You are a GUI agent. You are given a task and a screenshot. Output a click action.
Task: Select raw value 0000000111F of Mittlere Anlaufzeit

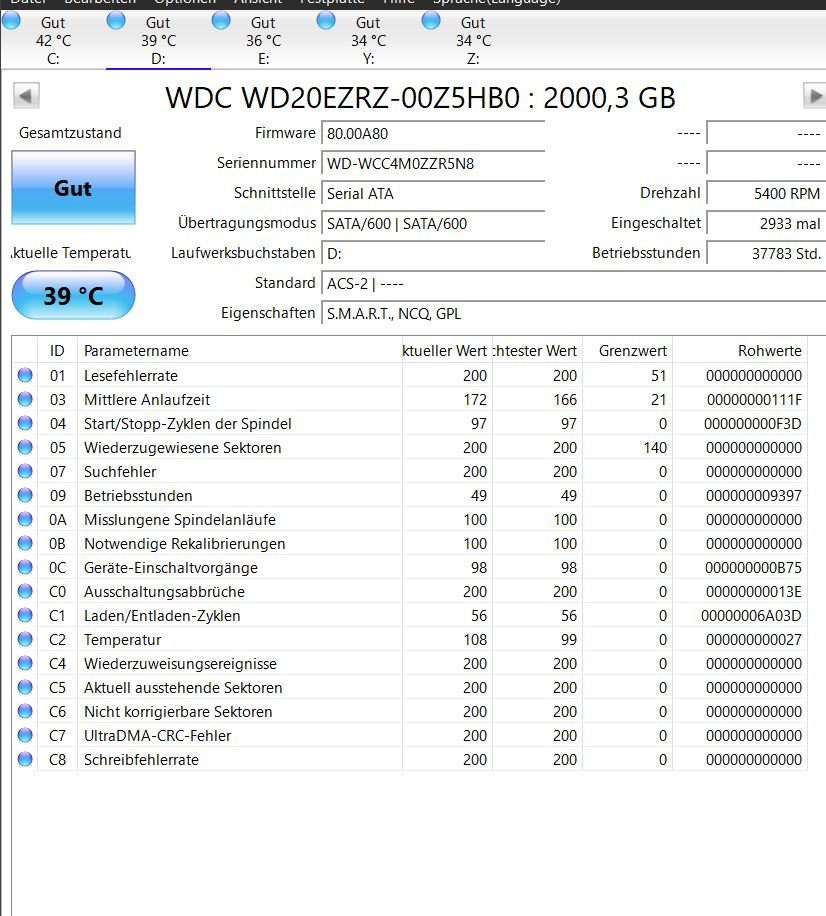754,400
